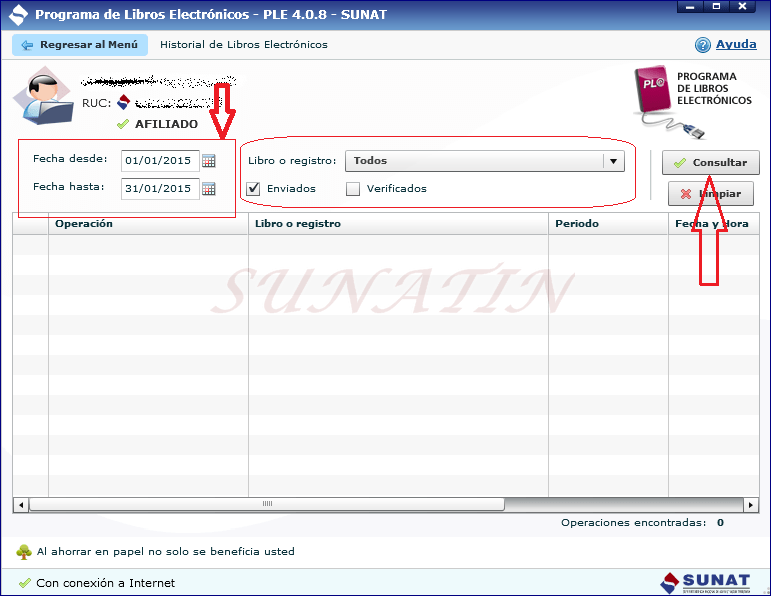This screenshot has width=771, height=596.
Task: Click the SUNAT logo in title bar
Action: pos(17,15)
